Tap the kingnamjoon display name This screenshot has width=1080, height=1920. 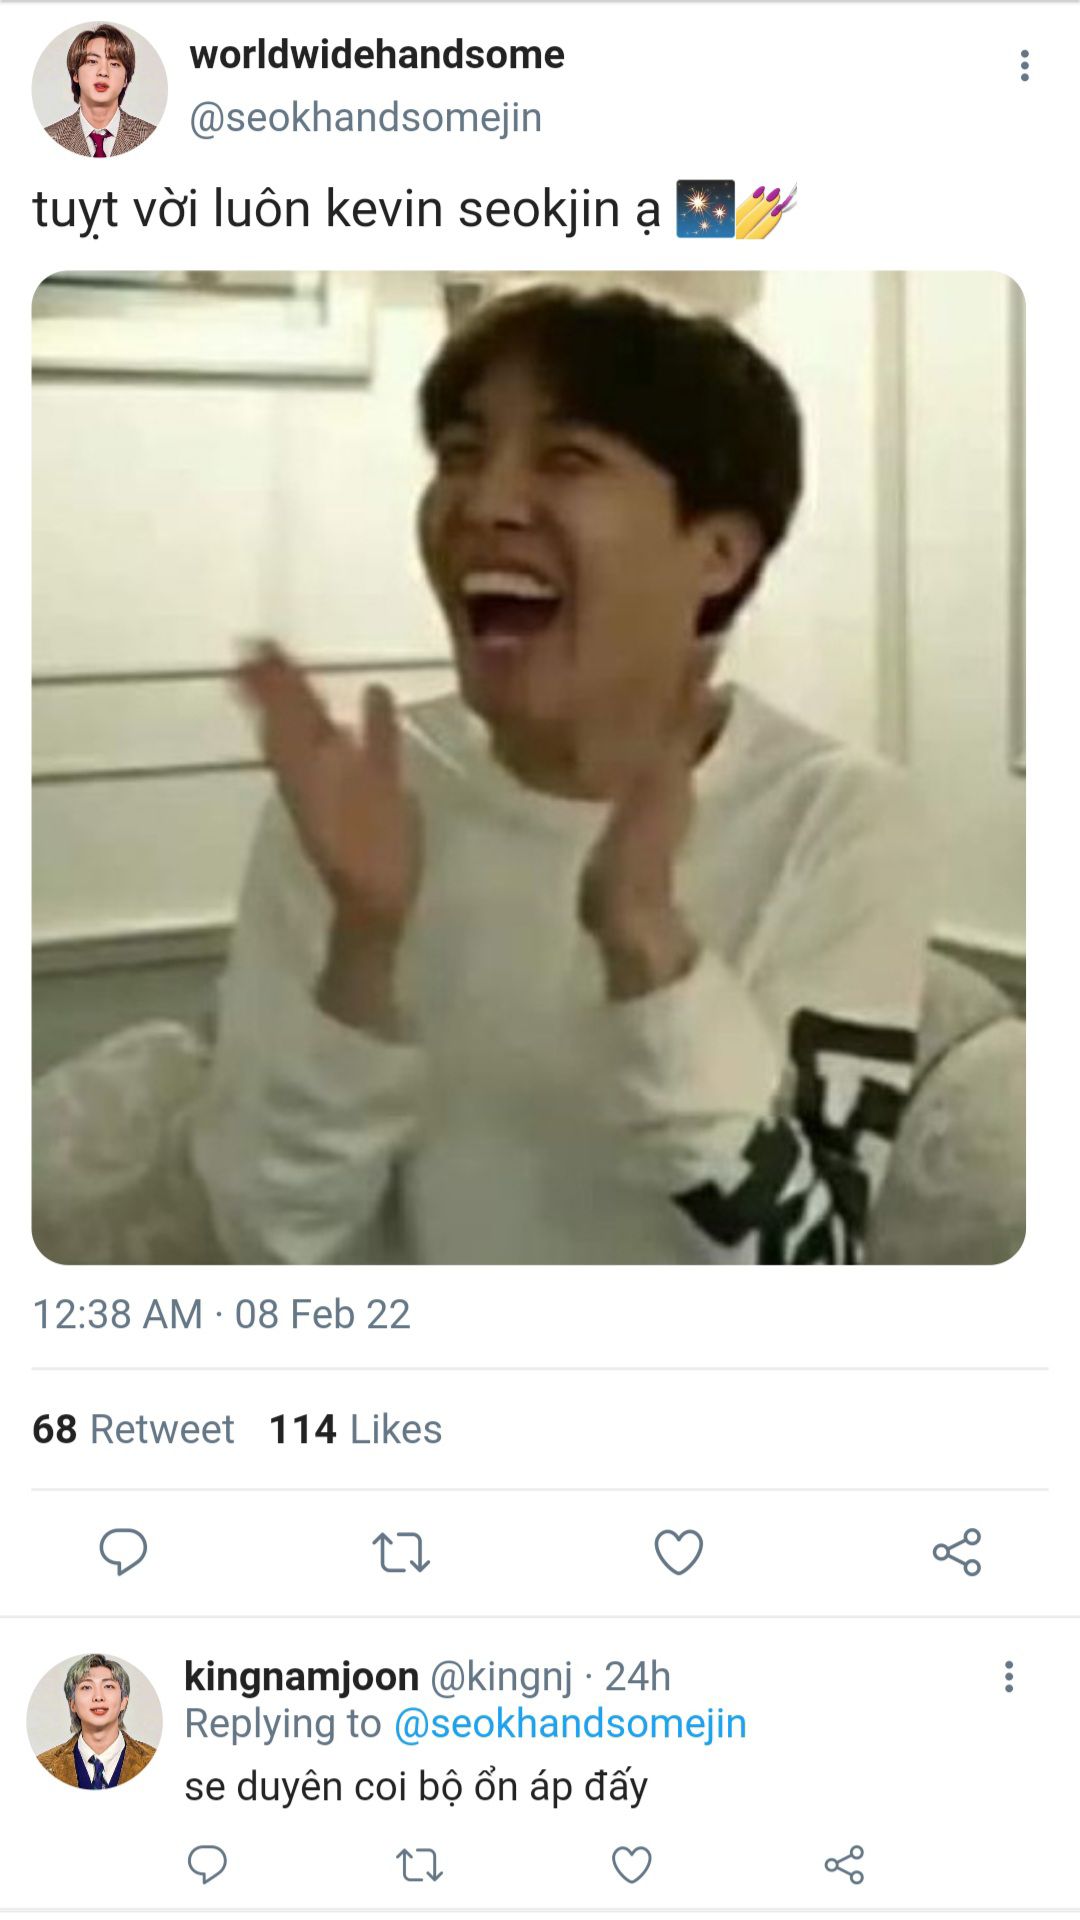coord(301,1676)
